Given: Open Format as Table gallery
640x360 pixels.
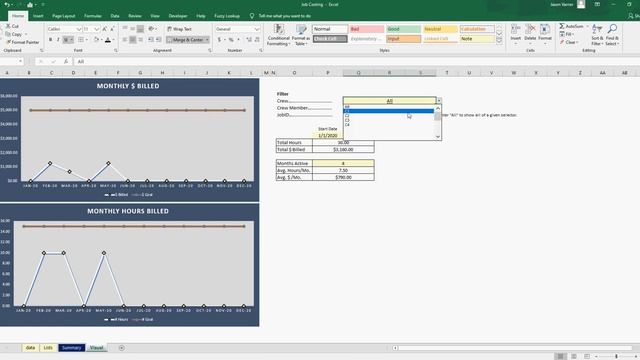Looking at the screenshot, I should pos(301,35).
